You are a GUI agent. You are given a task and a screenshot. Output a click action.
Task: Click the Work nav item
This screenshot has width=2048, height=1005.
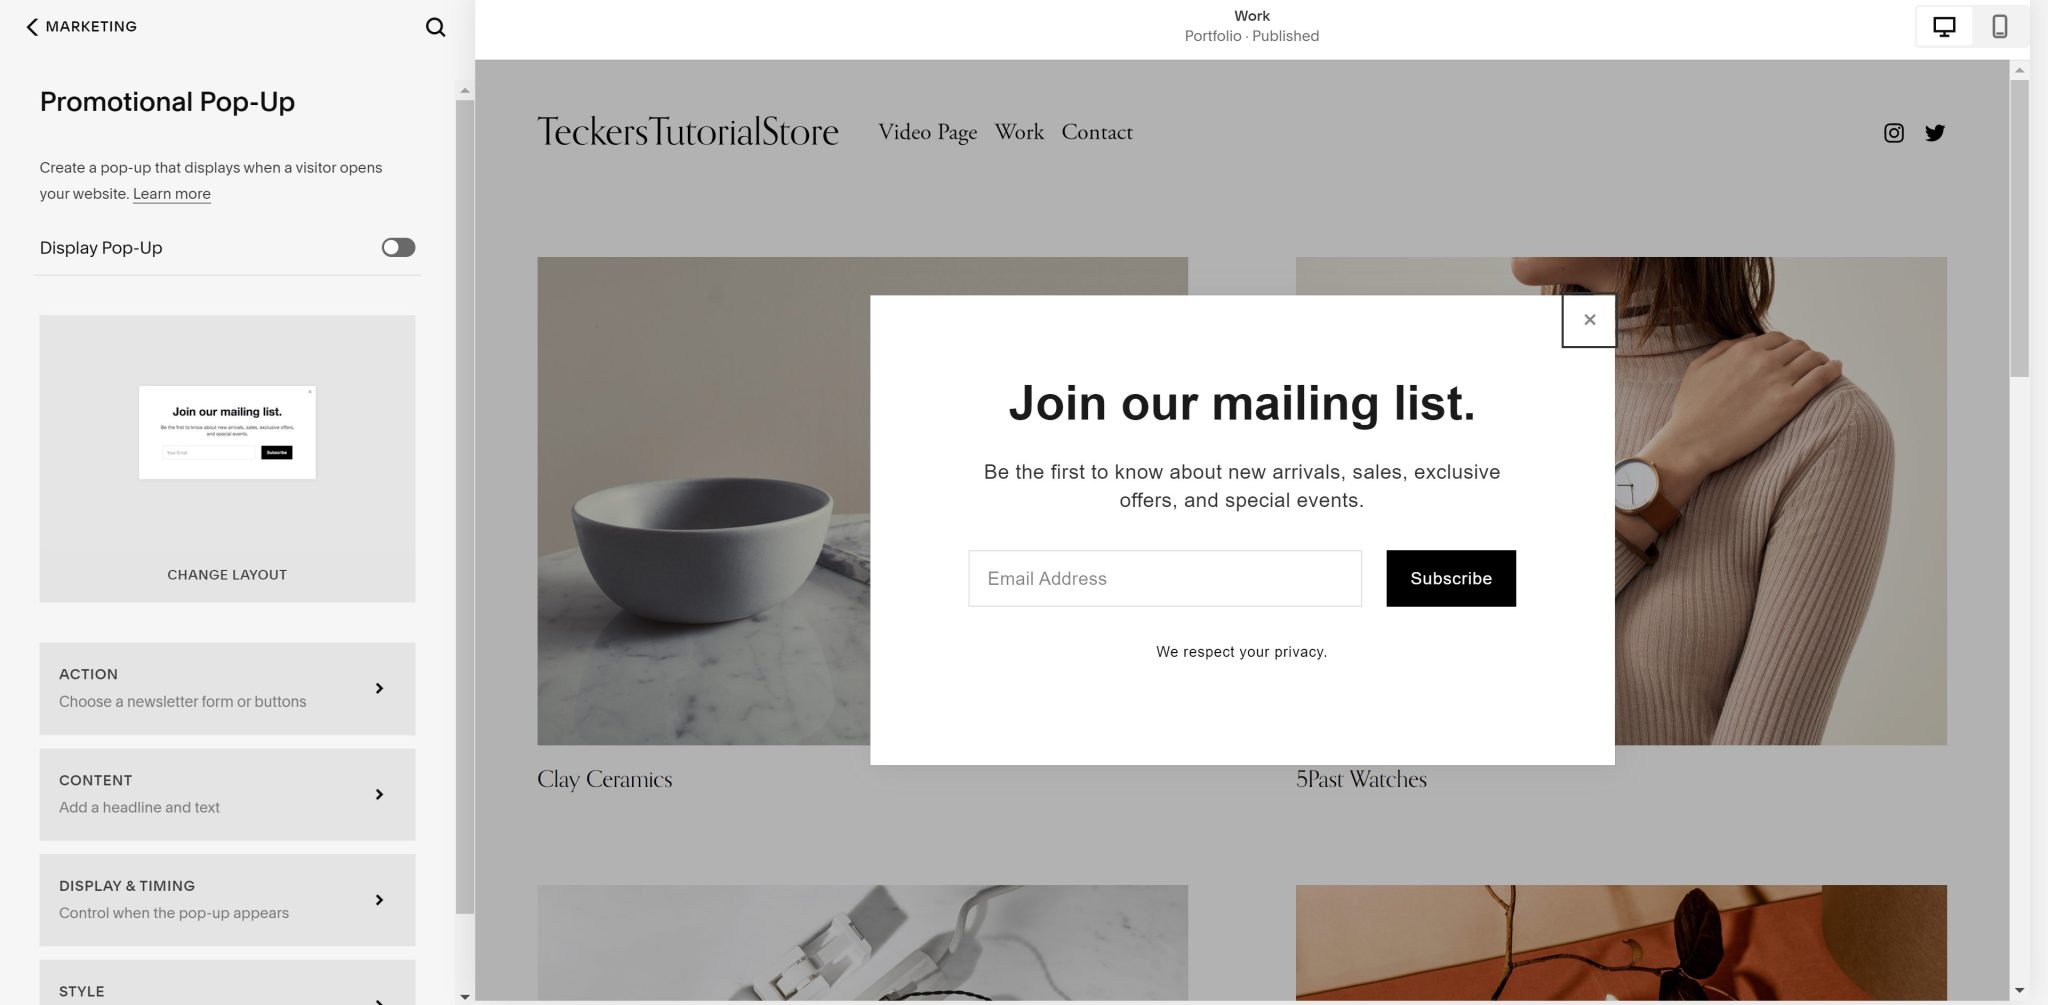(x=1019, y=132)
